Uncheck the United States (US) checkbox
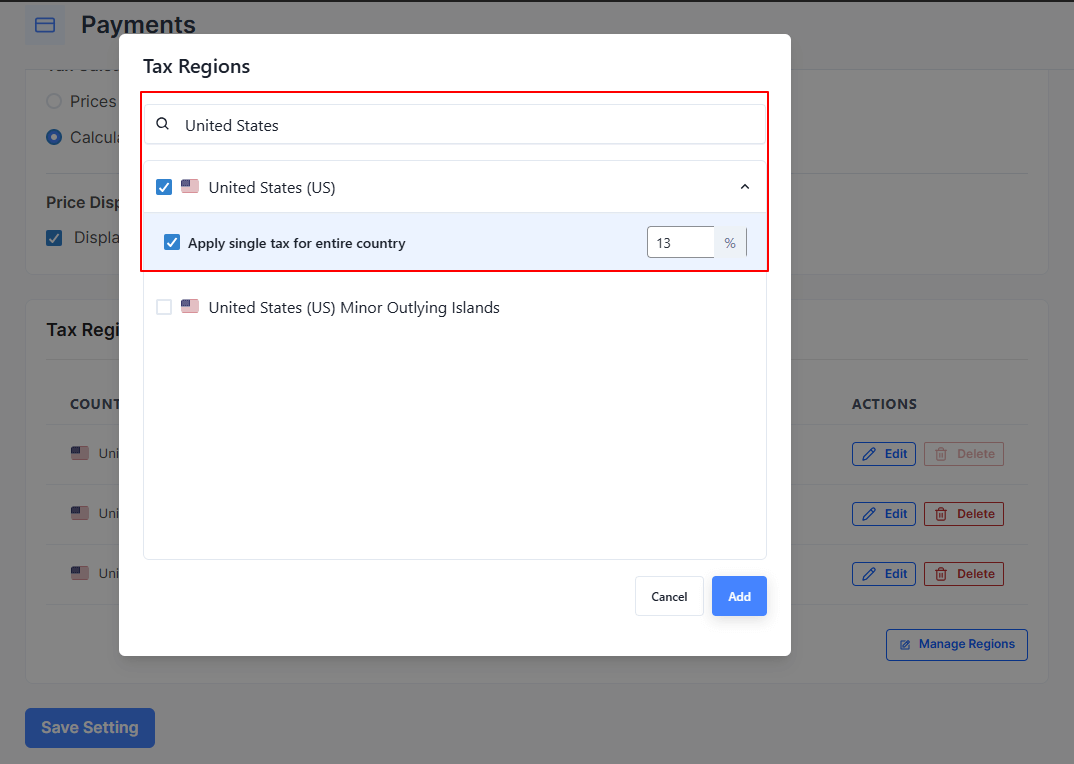The height and width of the screenshot is (764, 1074). [x=164, y=187]
